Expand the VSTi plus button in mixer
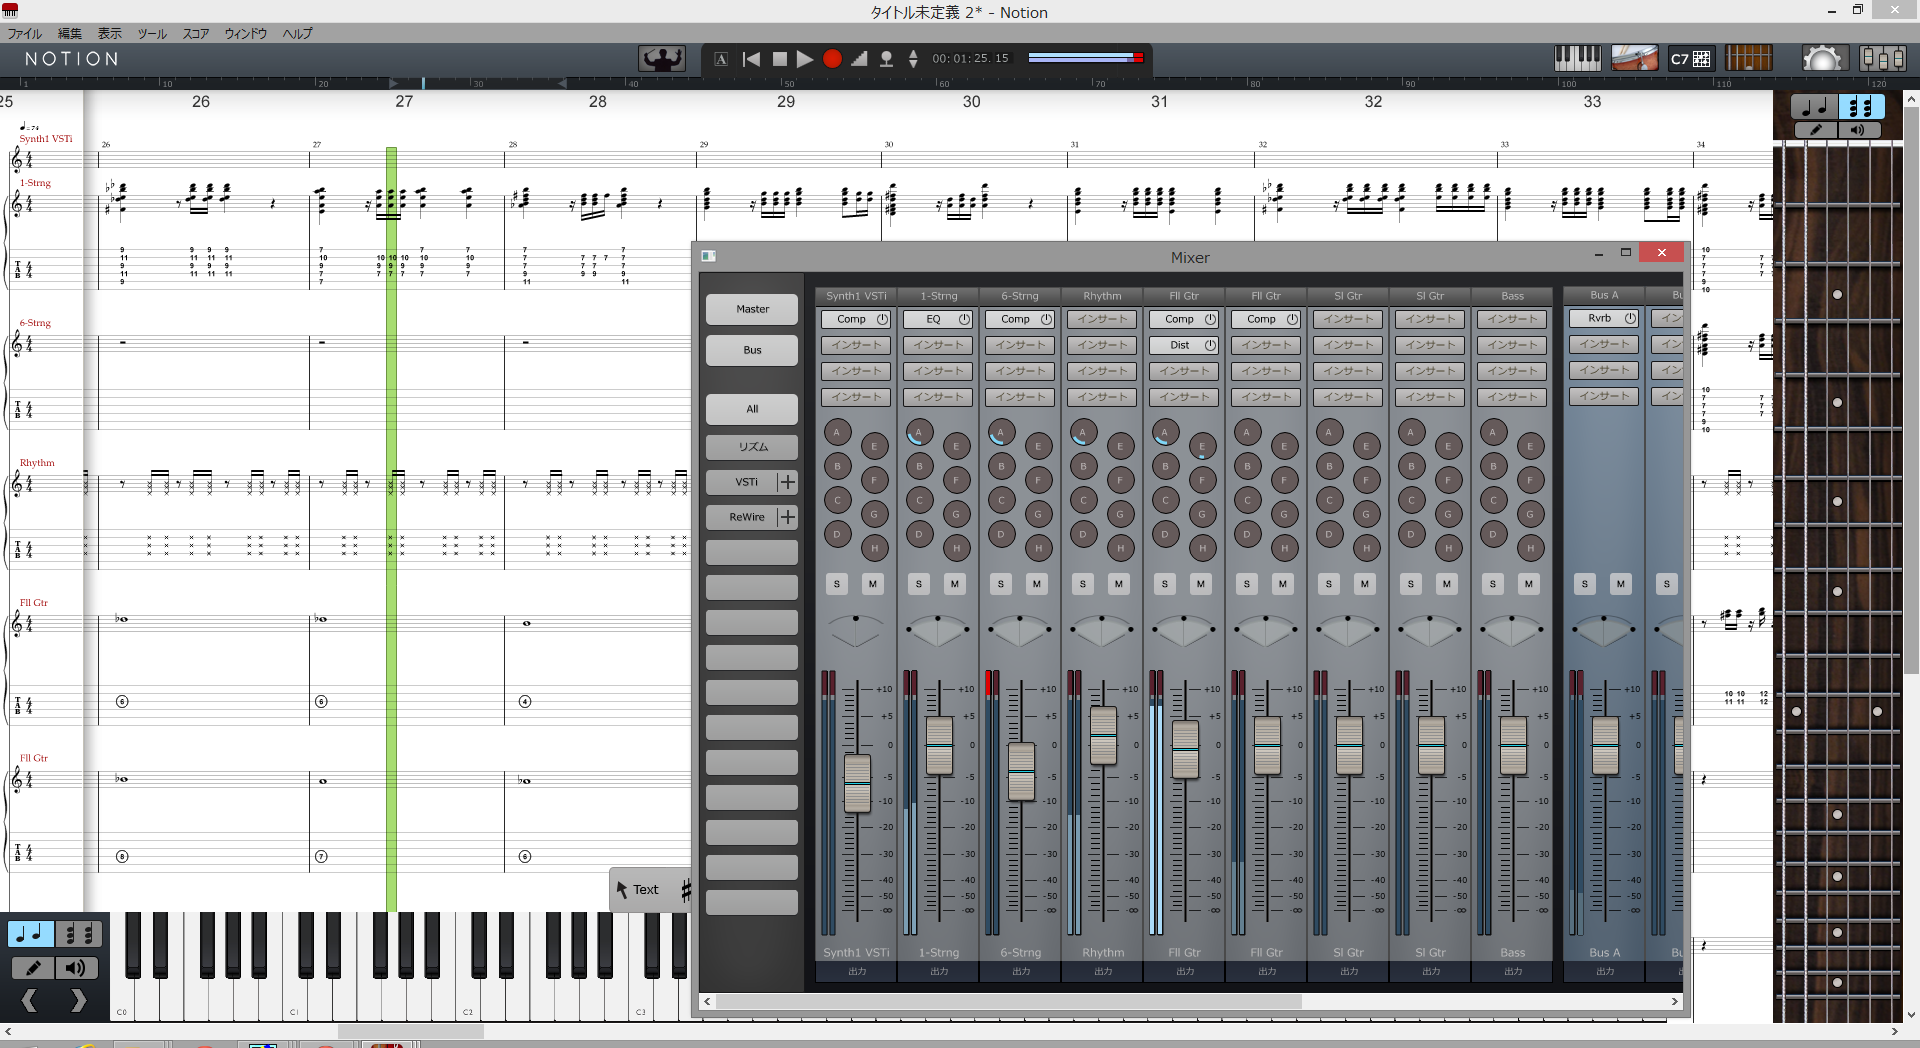The width and height of the screenshot is (1920, 1048). (788, 482)
